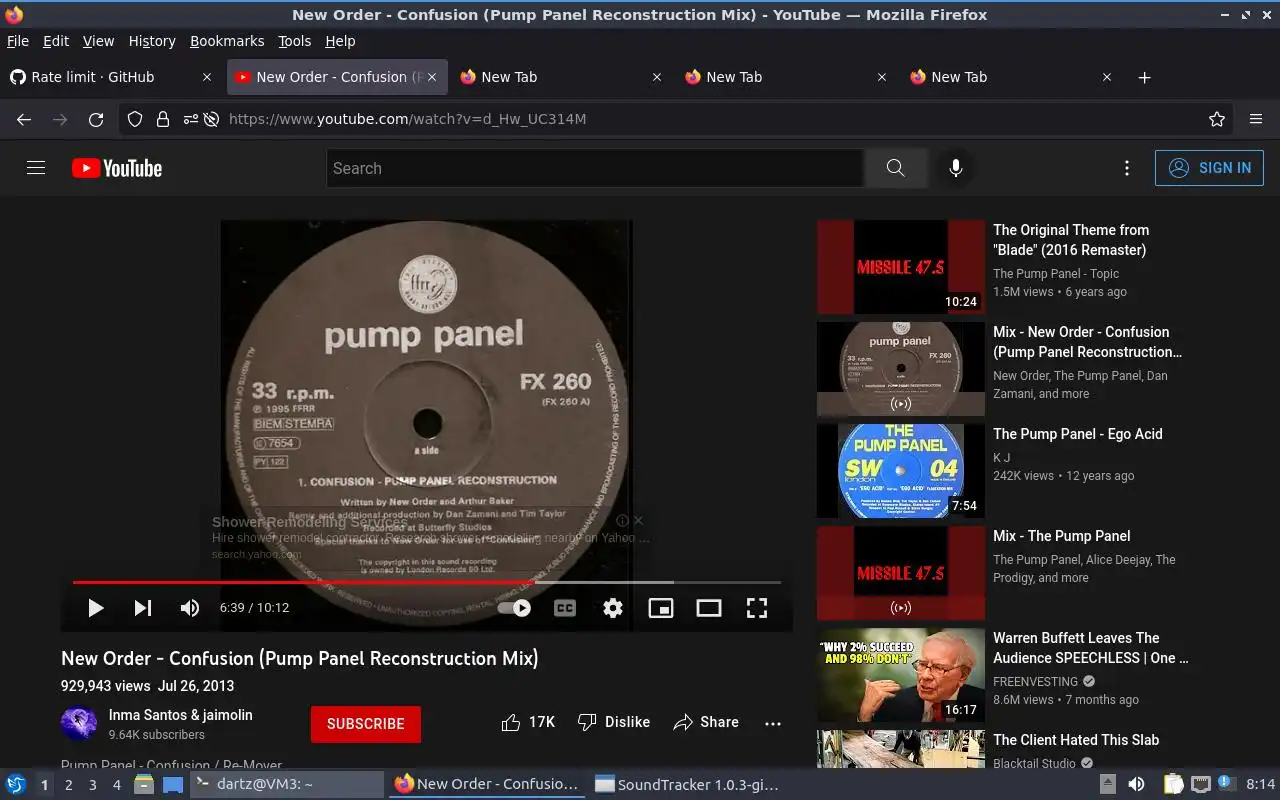Open YouTube settings three-dot menu
1280x800 pixels.
1127,168
